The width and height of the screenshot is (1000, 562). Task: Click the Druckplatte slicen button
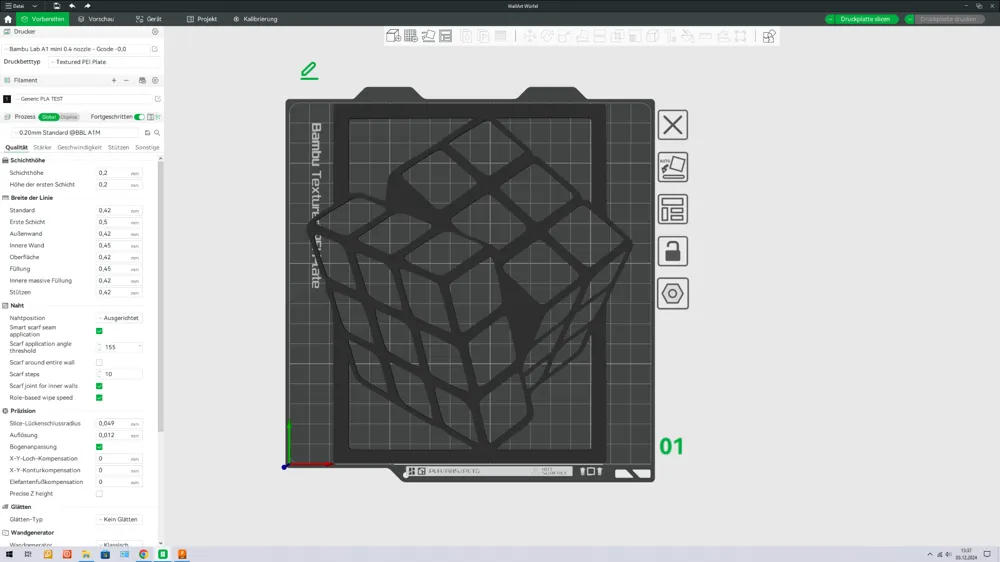(865, 19)
